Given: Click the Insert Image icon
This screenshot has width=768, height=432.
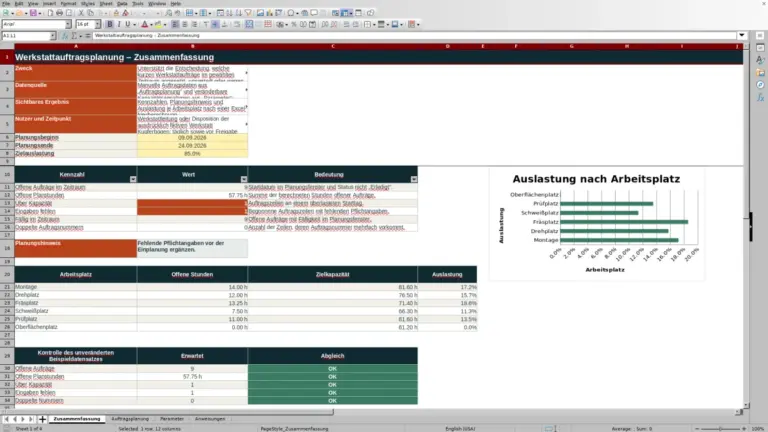Looking at the screenshot, I should 260,13.
